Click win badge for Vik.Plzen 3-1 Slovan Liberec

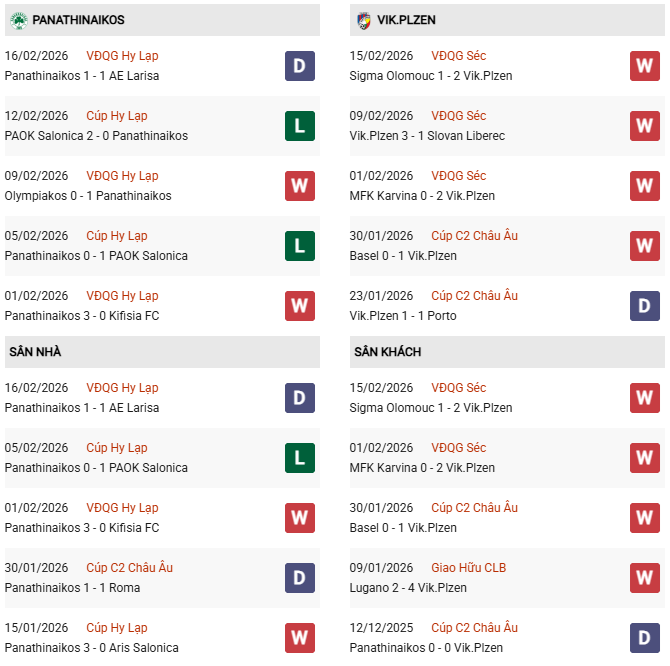(645, 126)
